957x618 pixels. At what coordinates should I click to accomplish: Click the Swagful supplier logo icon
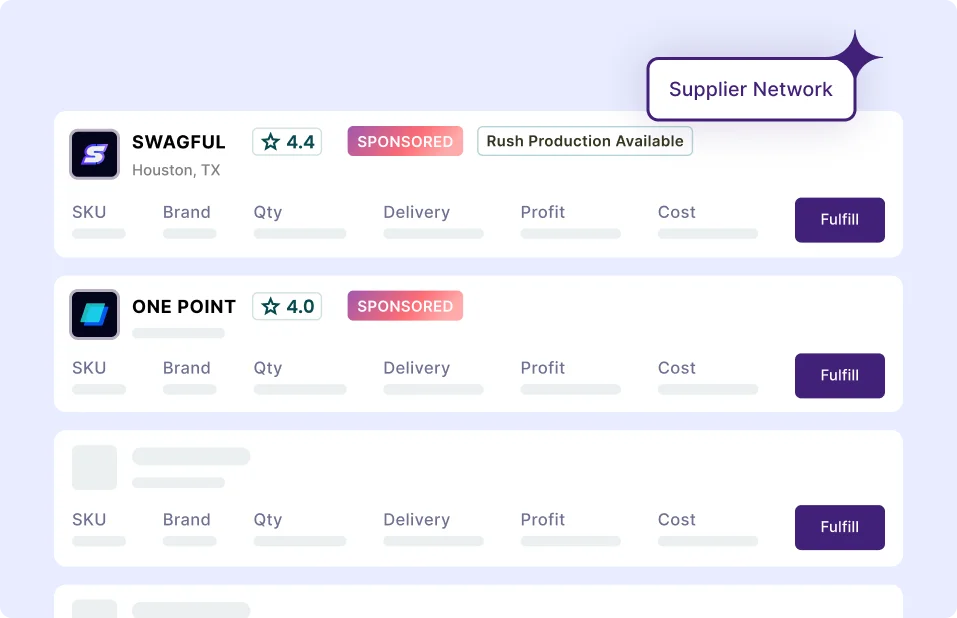coord(94,154)
